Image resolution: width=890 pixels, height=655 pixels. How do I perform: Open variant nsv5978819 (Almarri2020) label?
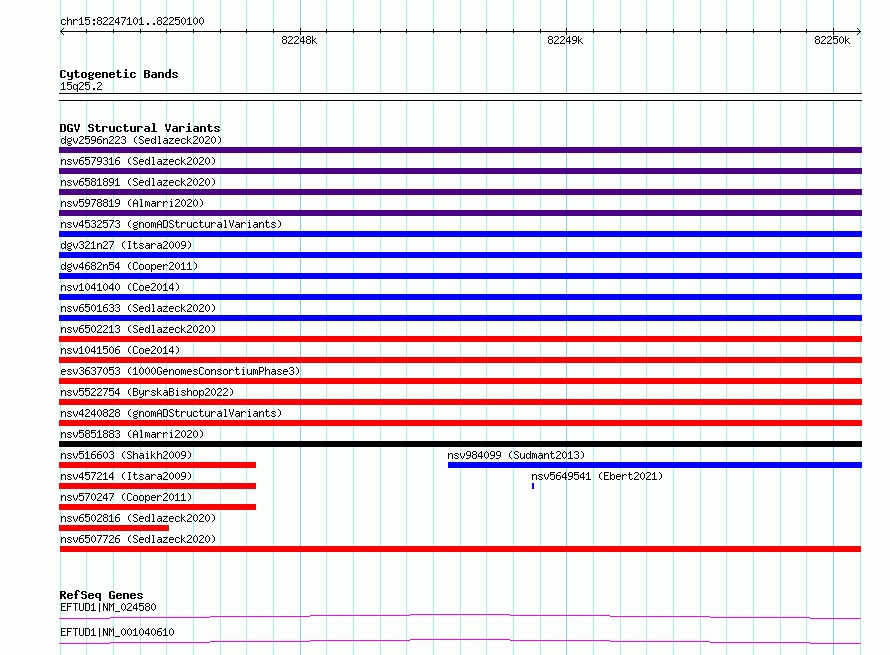132,203
